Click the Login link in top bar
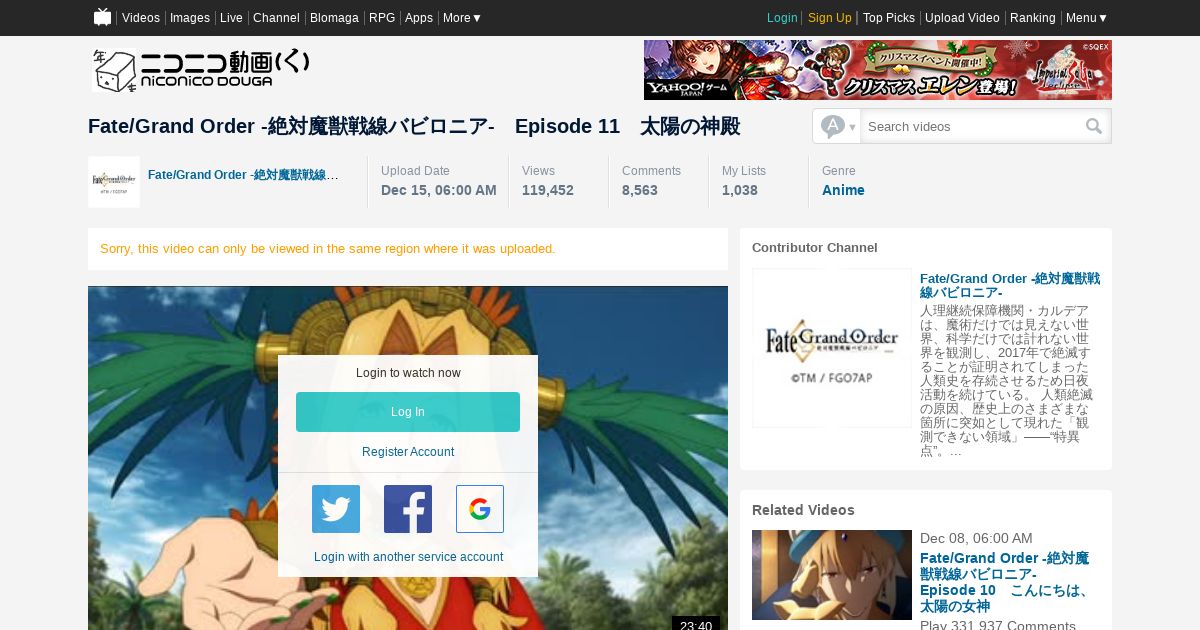 (x=782, y=18)
